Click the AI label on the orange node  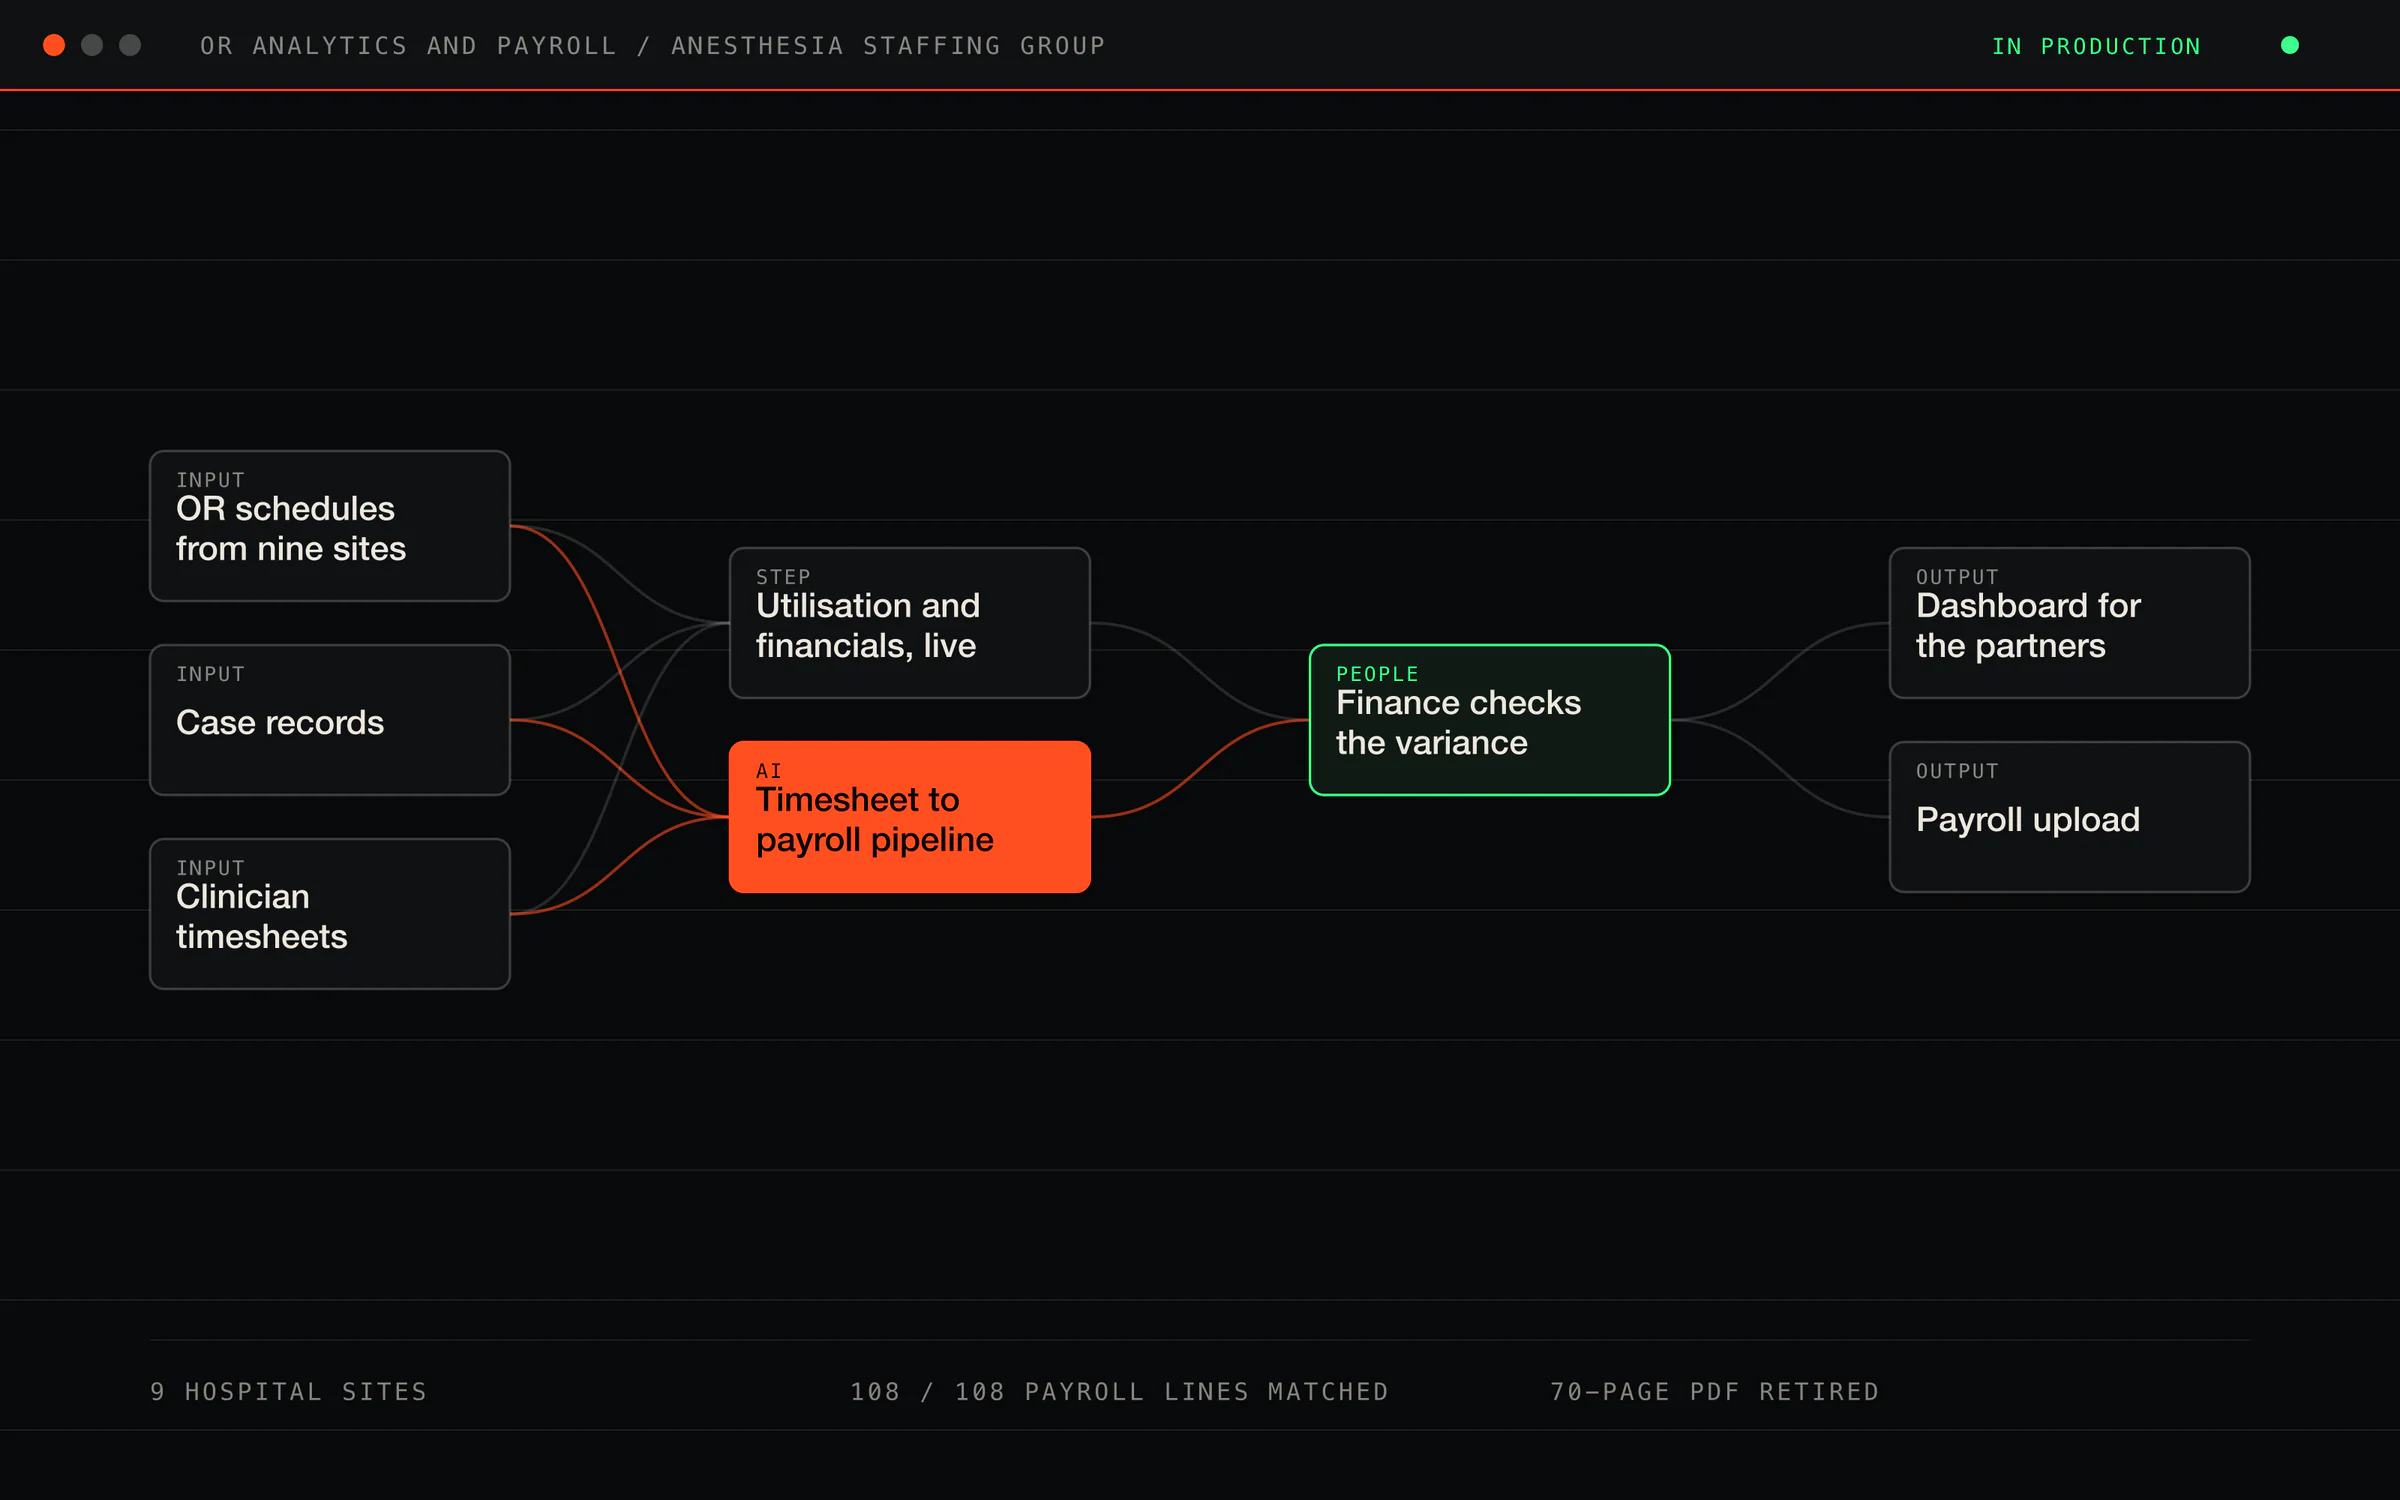768,771
